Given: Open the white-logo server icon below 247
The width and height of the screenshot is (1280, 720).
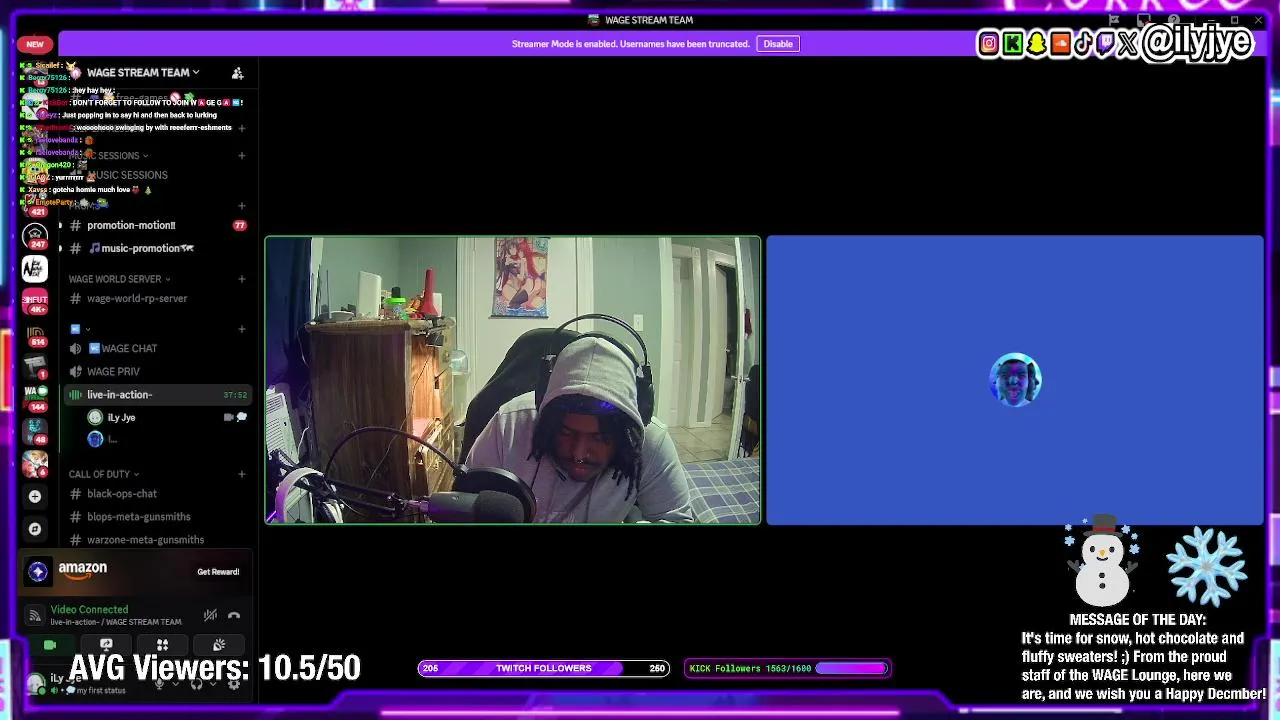Looking at the screenshot, I should [x=35, y=269].
